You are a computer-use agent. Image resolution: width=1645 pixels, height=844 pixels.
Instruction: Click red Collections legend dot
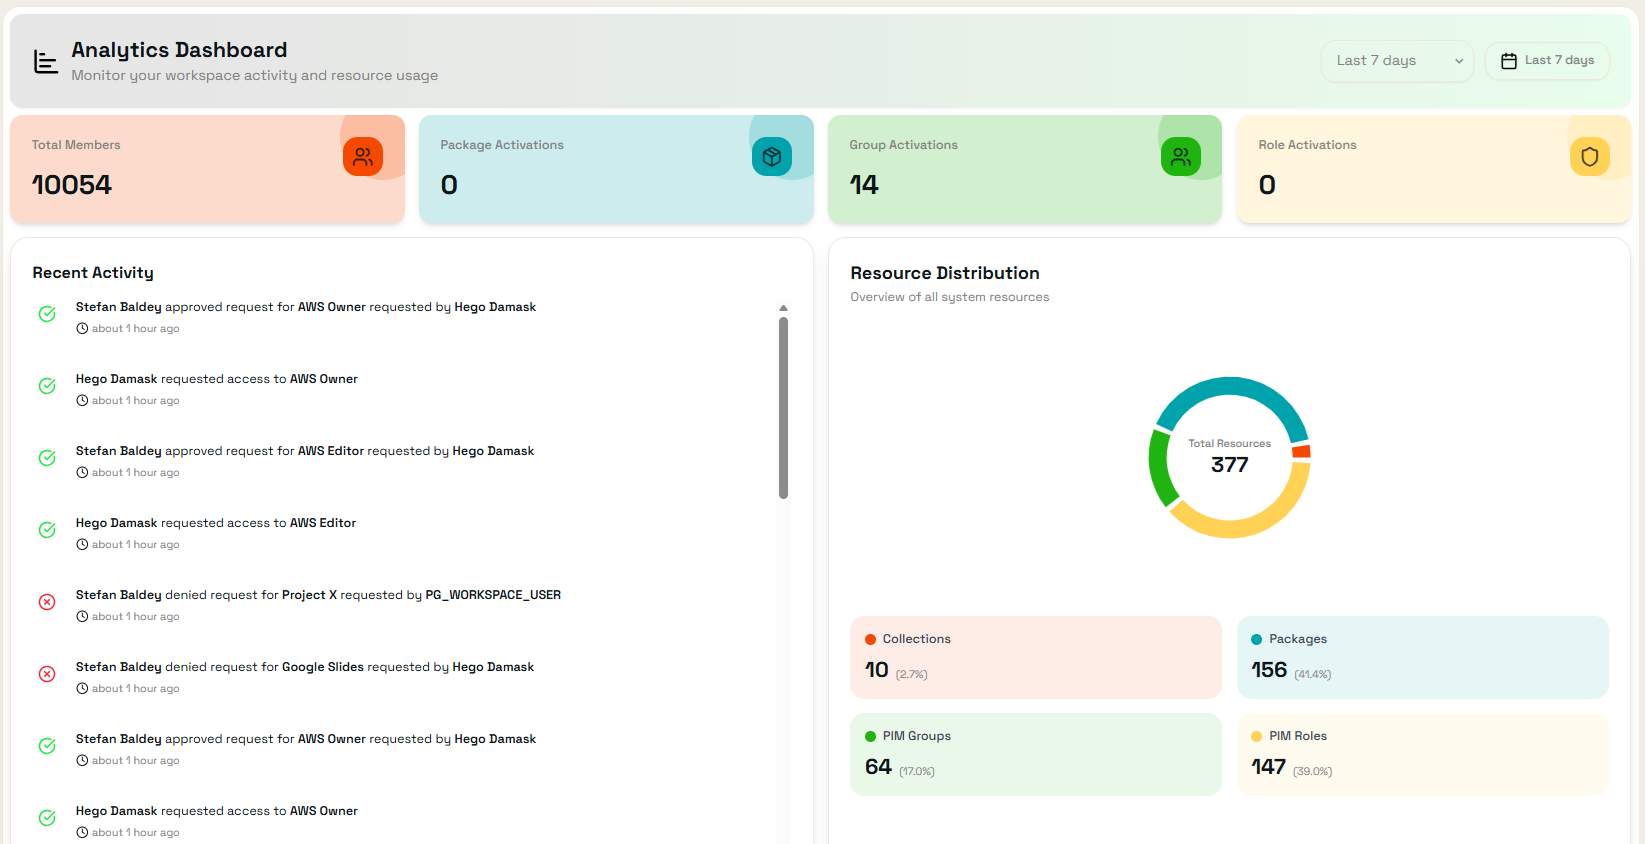(870, 640)
